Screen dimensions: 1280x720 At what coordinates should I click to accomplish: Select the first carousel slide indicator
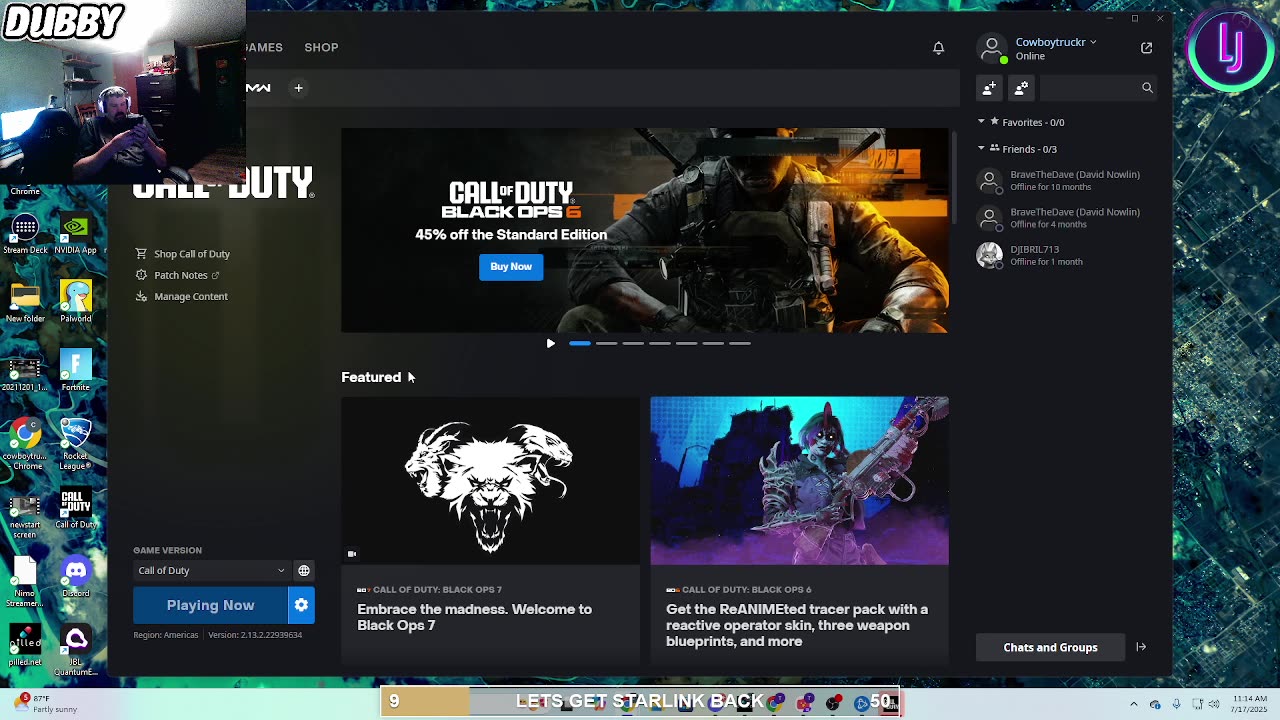coord(580,343)
